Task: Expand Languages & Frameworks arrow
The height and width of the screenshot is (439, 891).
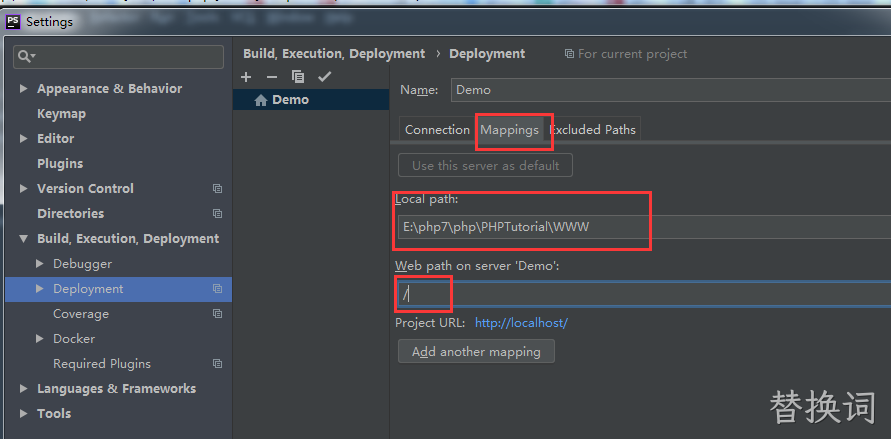Action: click(x=23, y=388)
